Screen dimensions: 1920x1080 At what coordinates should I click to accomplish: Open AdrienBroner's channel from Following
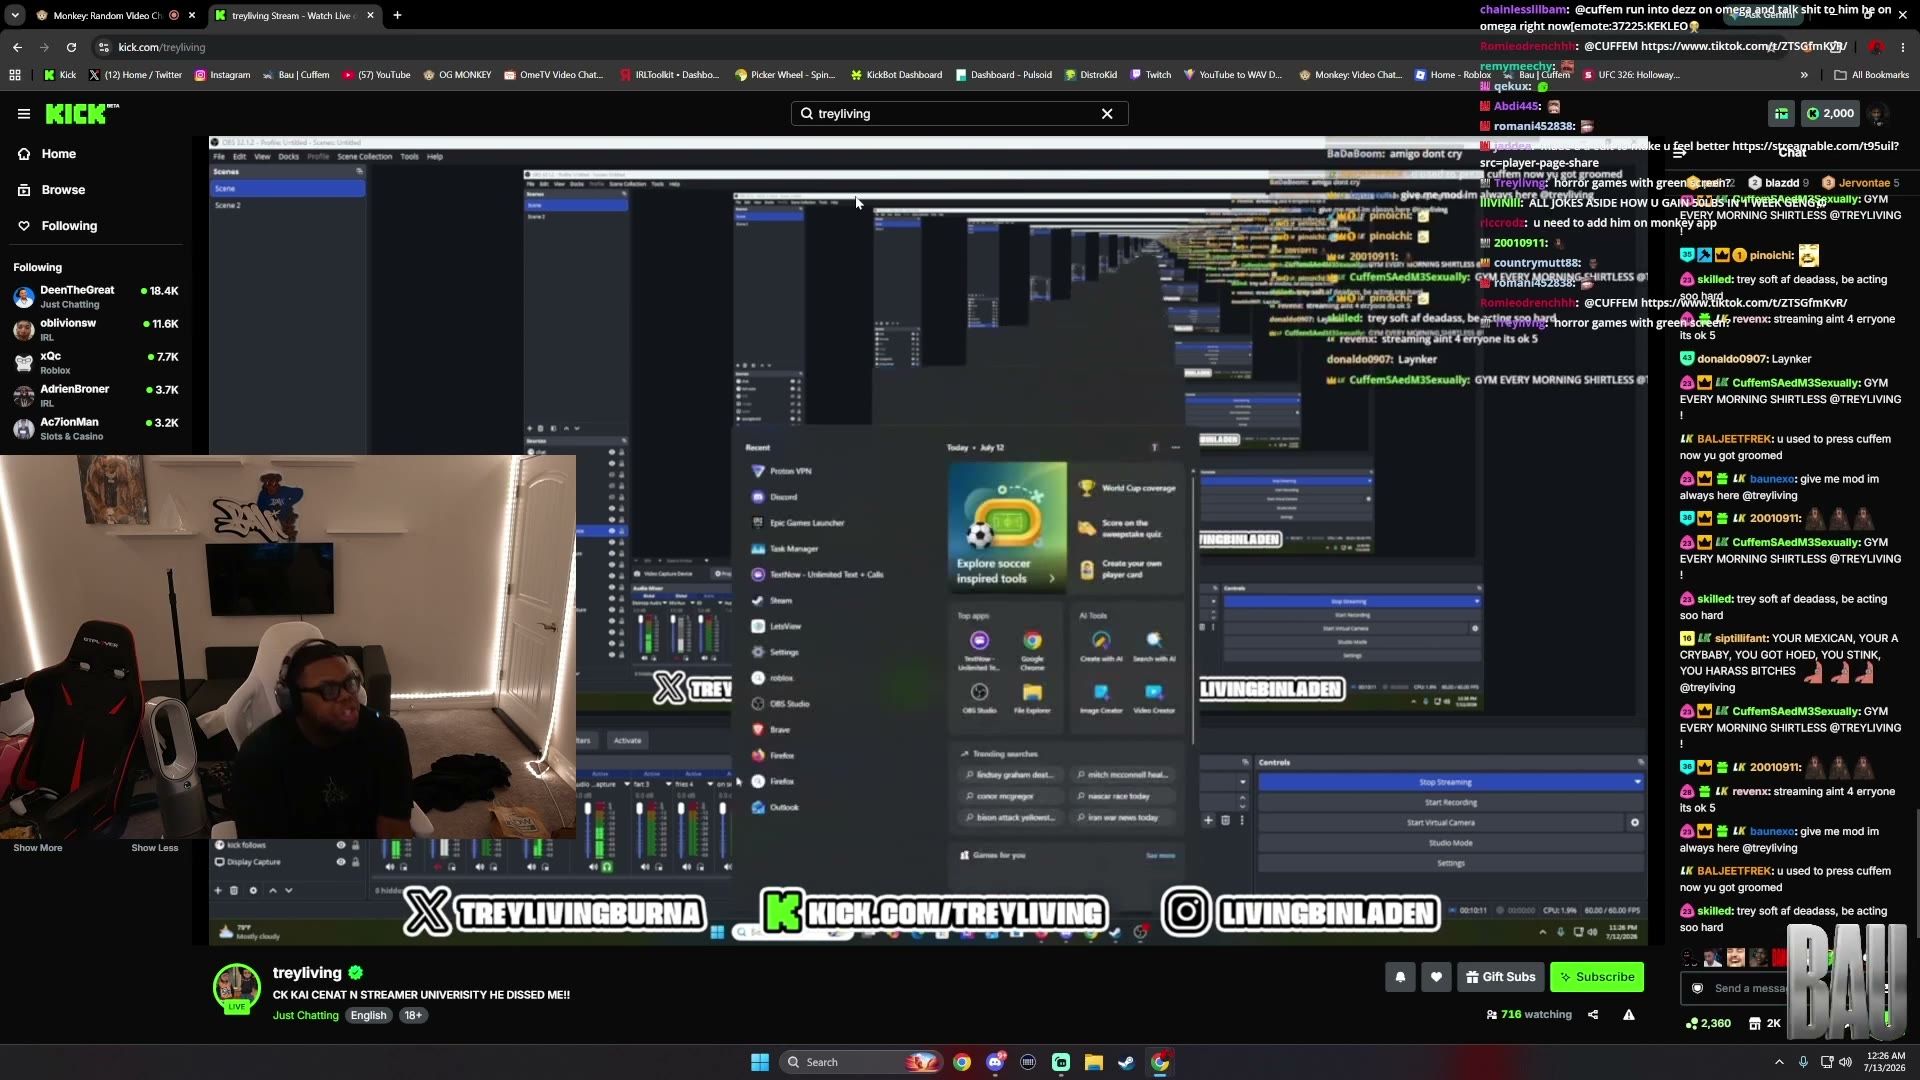(96, 396)
